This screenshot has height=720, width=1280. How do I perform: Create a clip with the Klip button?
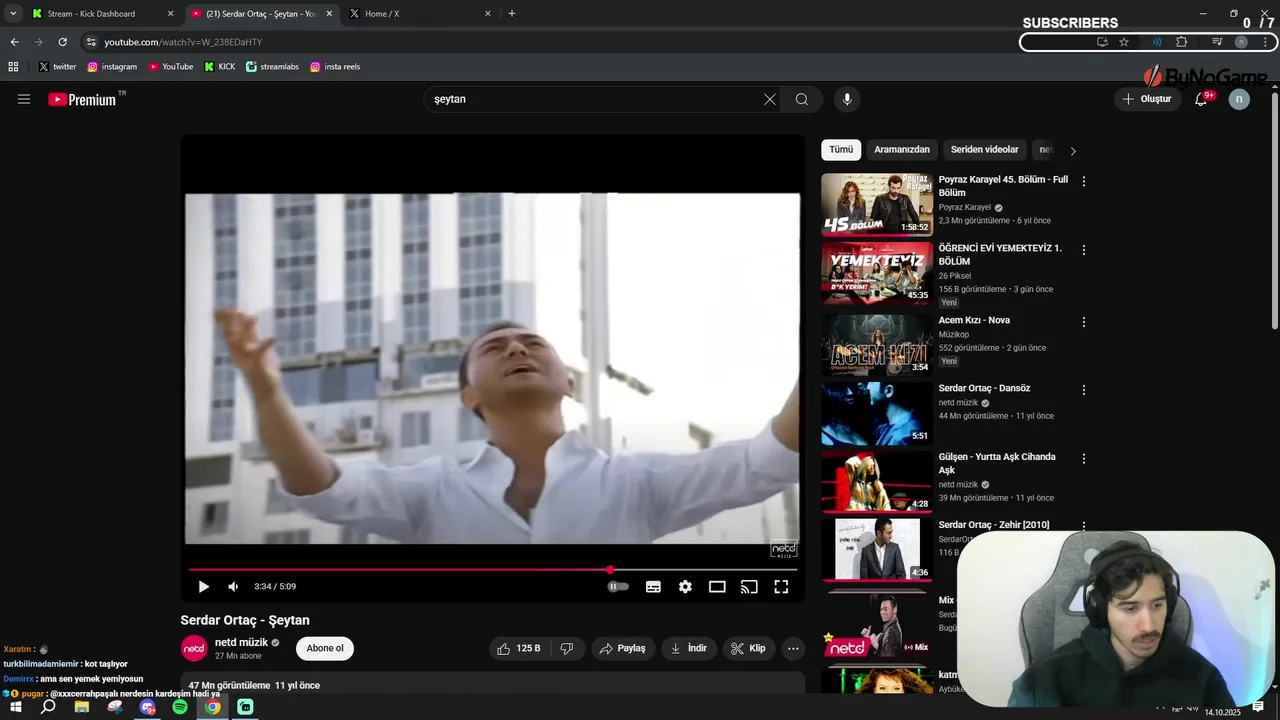[748, 648]
